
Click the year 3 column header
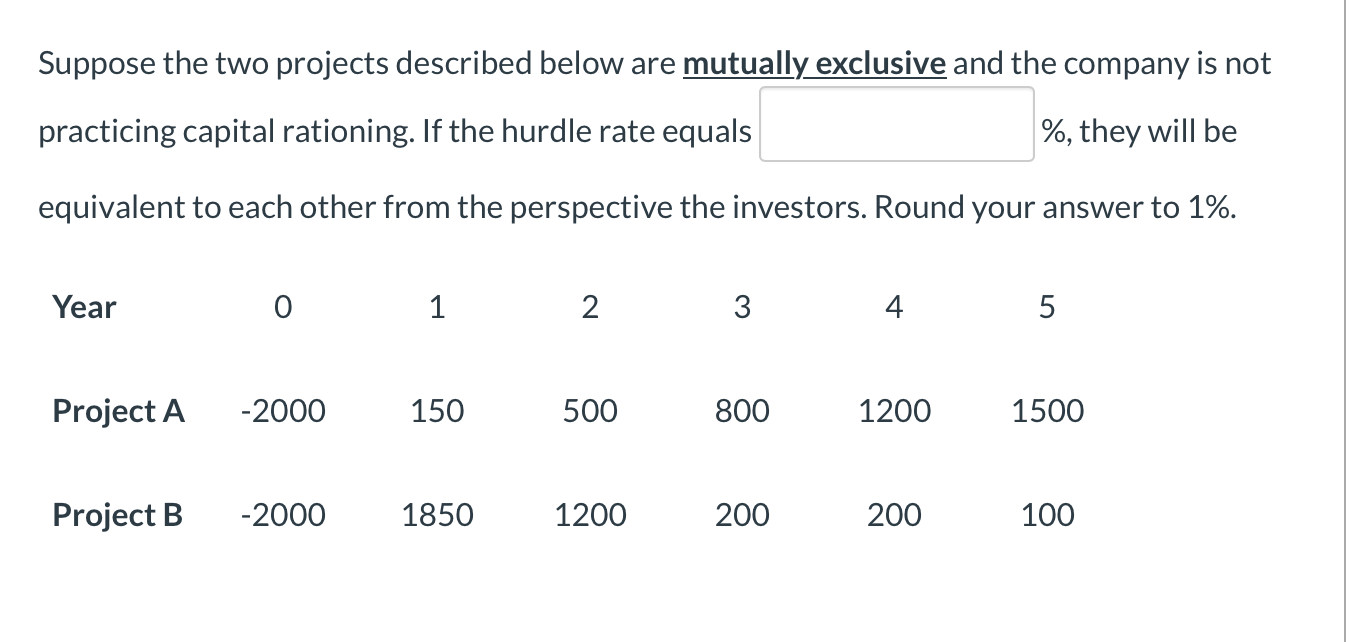[742, 308]
